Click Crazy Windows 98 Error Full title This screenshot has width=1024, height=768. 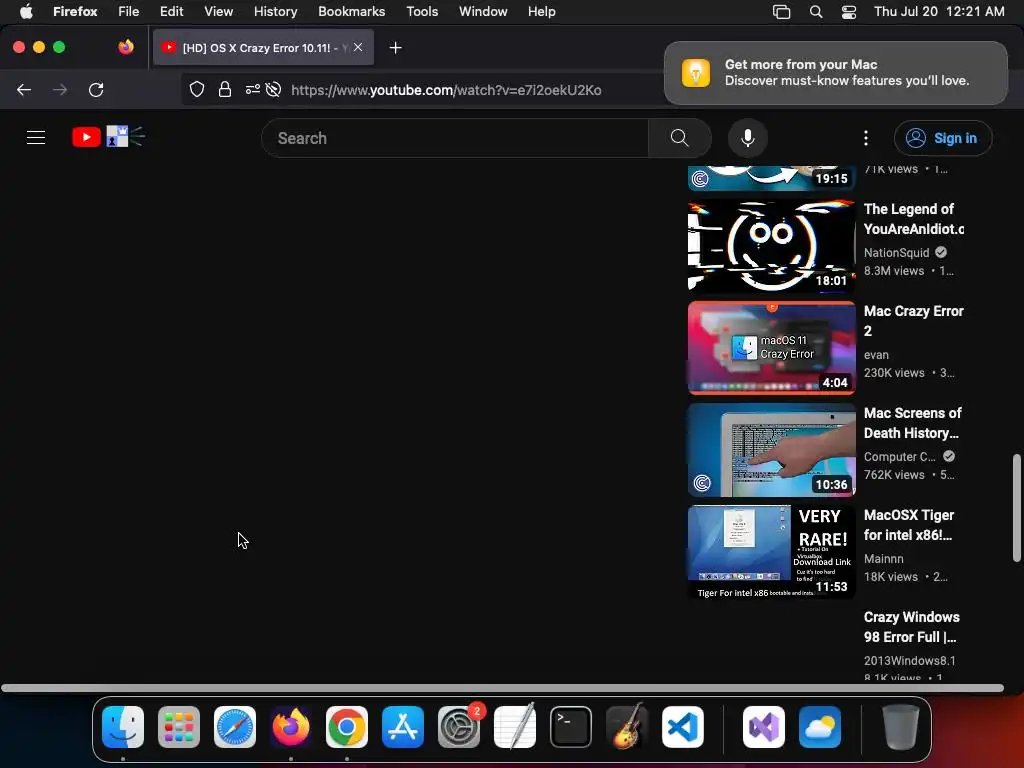click(912, 626)
